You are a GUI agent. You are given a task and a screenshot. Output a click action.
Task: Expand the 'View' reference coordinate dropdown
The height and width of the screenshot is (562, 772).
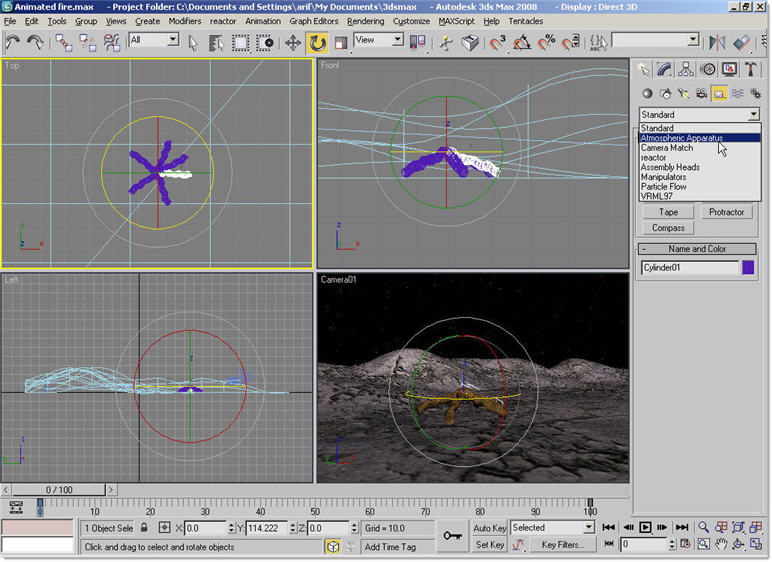[x=380, y=40]
